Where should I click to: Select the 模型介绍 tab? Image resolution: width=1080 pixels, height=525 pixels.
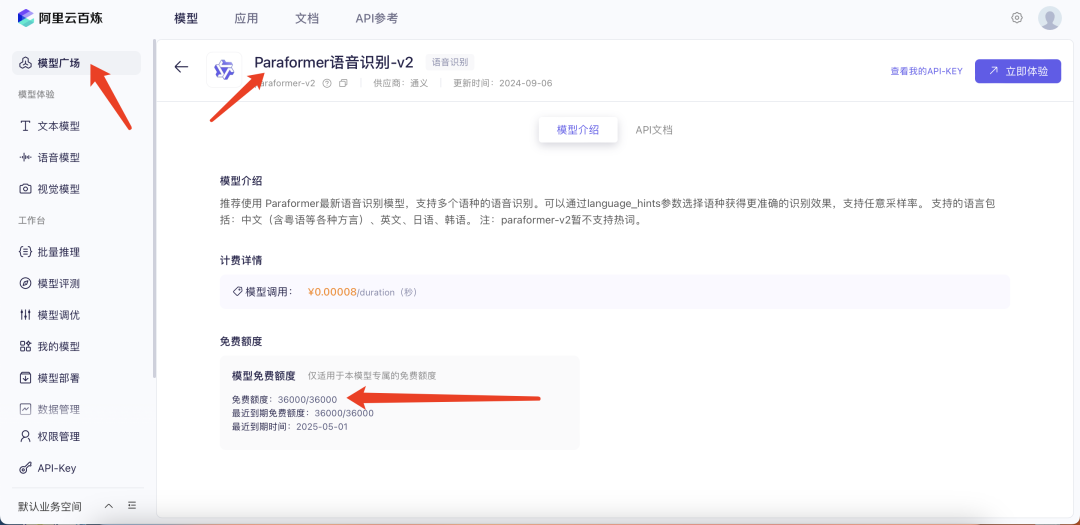(578, 130)
